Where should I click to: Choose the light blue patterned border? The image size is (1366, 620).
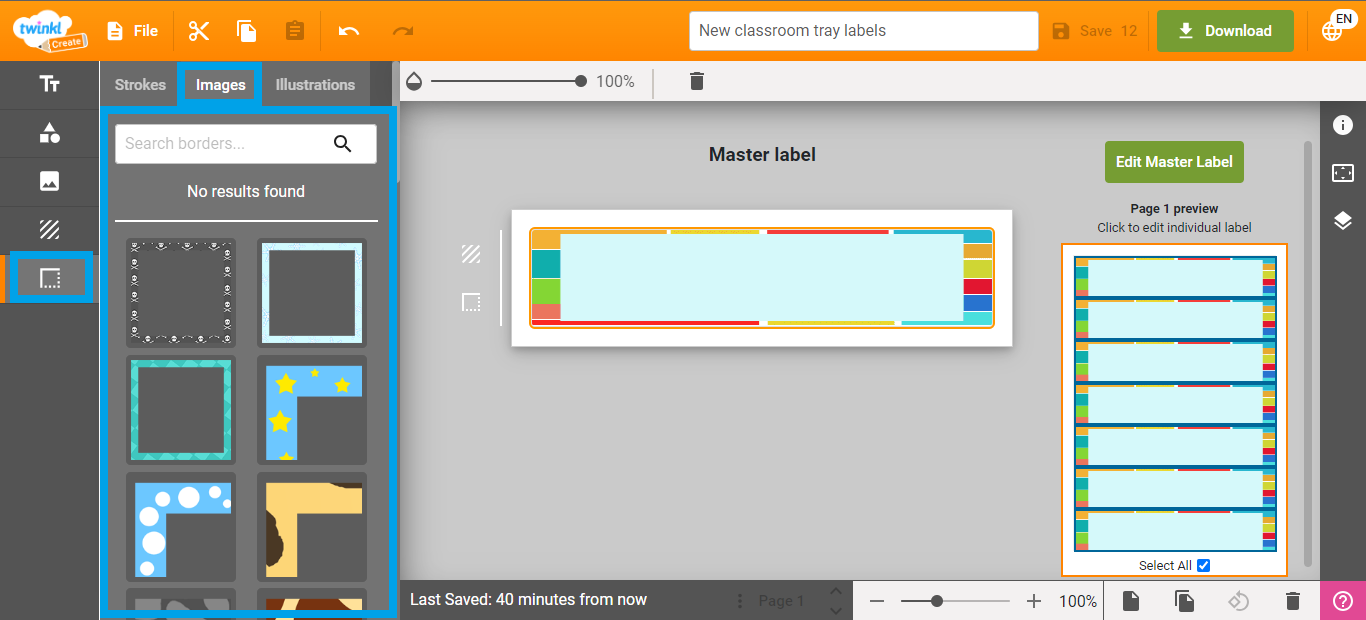click(x=312, y=292)
